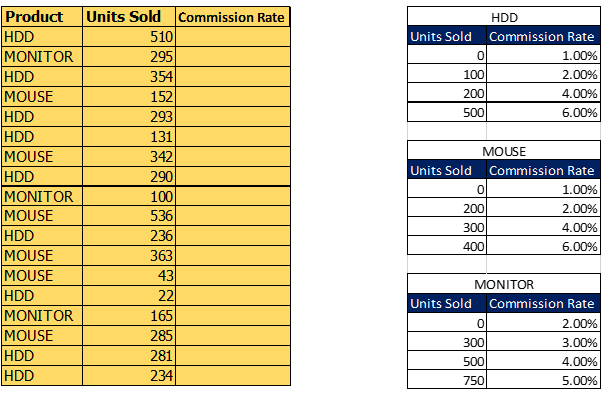Select the MONITOR cell with 295 units

pyautogui.click(x=42, y=57)
